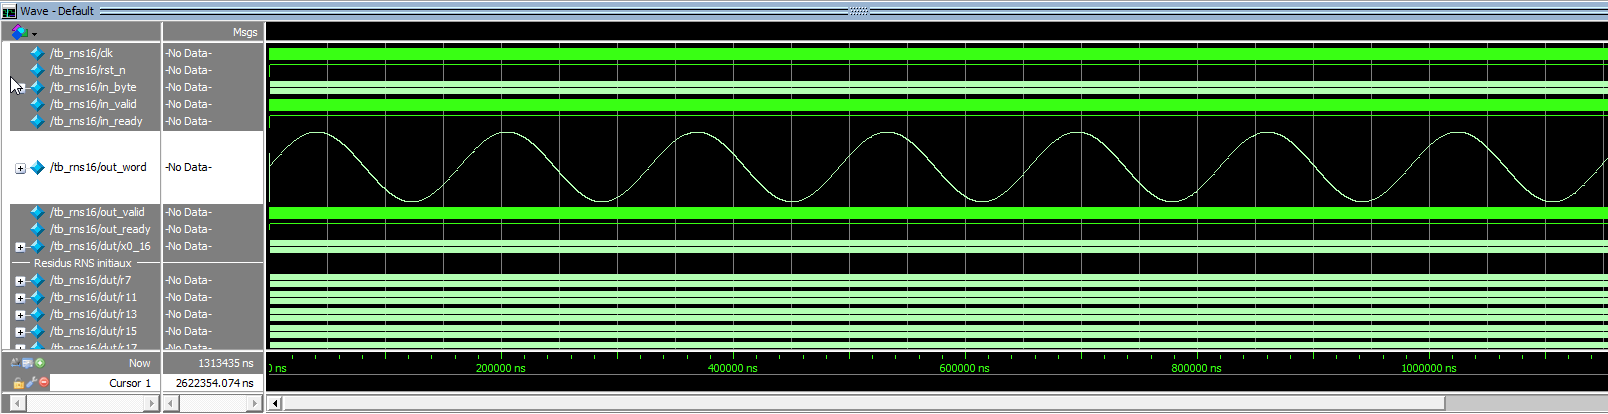The image size is (1608, 414).
Task: Expand the /tb_rns16/dut/r7 signal
Action: point(20,281)
